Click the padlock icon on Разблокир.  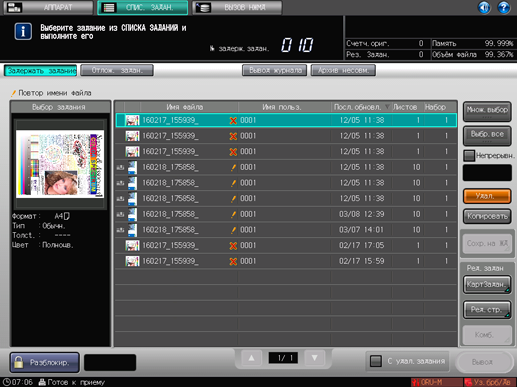[x=19, y=362]
